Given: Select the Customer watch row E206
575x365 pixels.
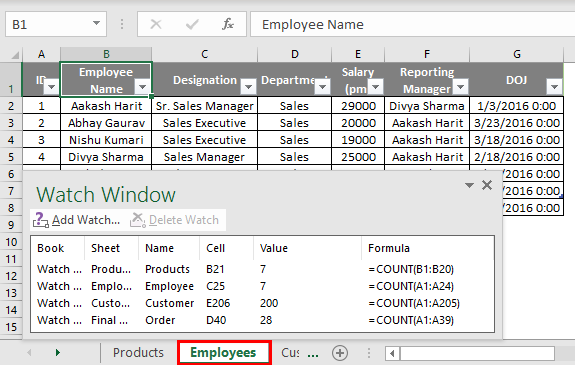Looking at the screenshot, I should tap(262, 303).
